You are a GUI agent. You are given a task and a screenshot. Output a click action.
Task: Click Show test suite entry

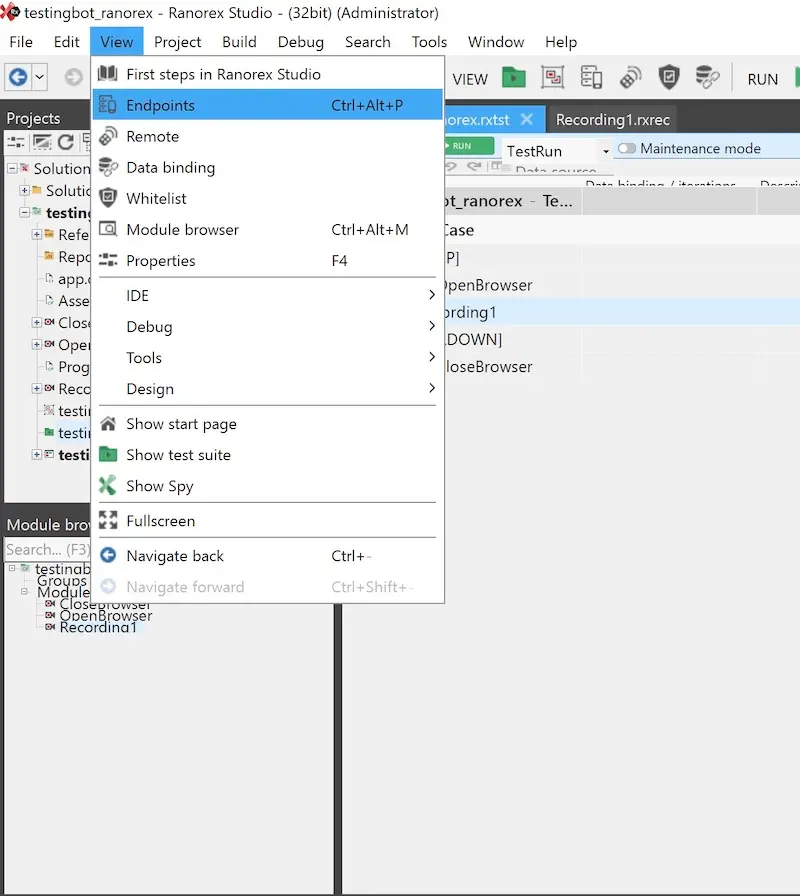coord(267,455)
